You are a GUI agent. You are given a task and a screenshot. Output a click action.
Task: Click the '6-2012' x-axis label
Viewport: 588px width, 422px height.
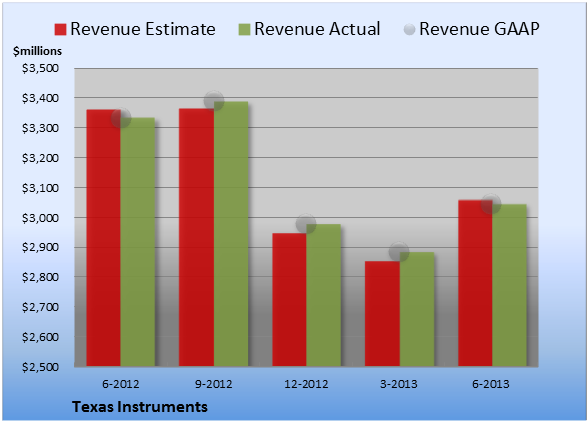[x=121, y=384]
